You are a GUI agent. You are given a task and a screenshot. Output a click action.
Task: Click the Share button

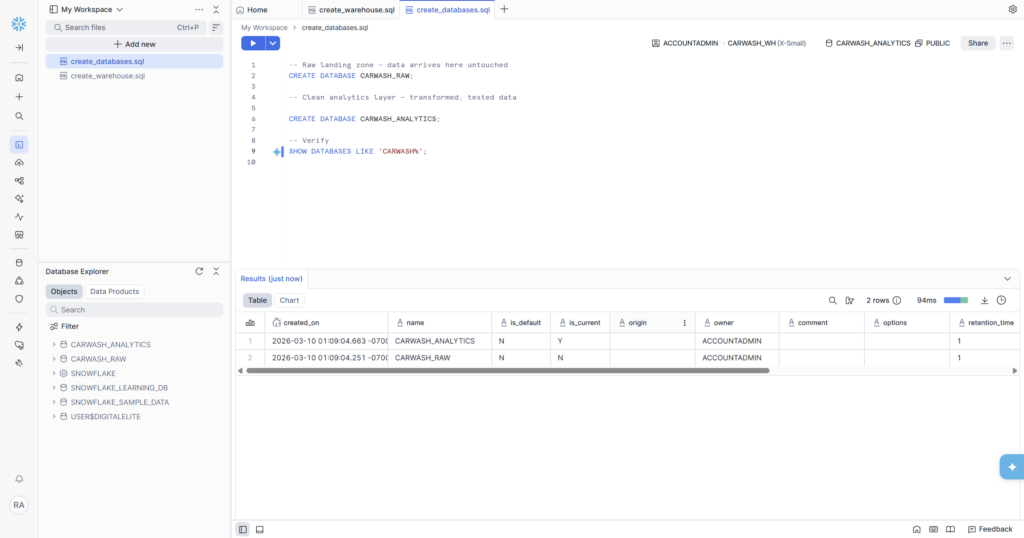point(977,43)
